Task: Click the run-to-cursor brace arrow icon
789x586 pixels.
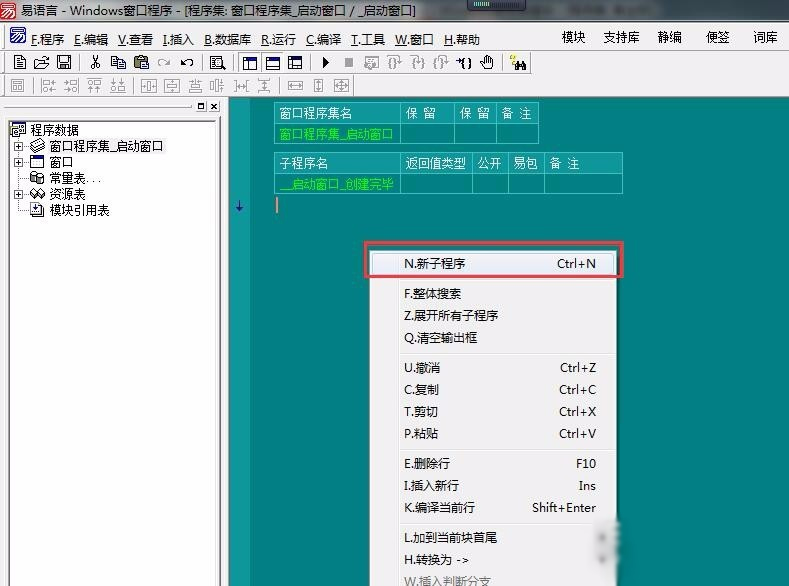Action: tap(463, 63)
